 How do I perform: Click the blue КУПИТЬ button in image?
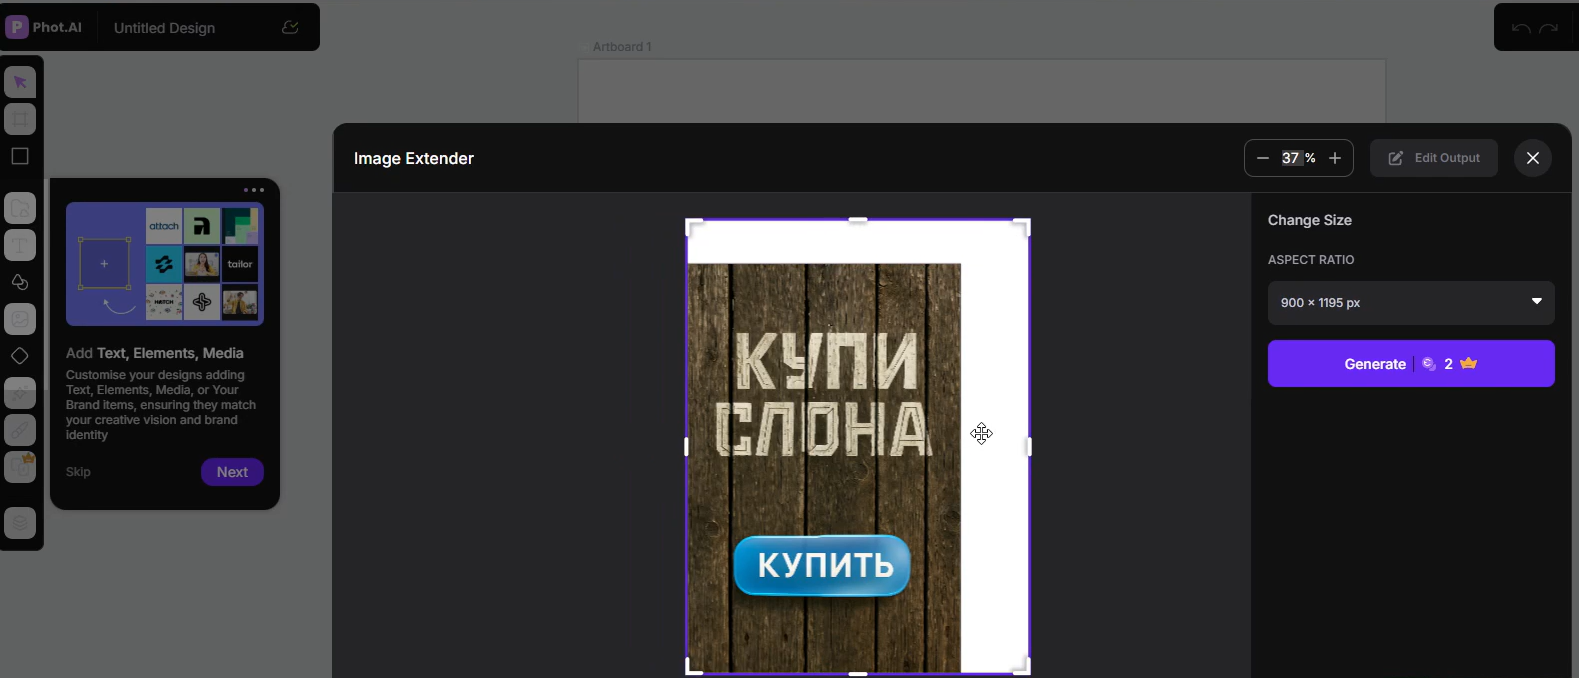tap(822, 565)
